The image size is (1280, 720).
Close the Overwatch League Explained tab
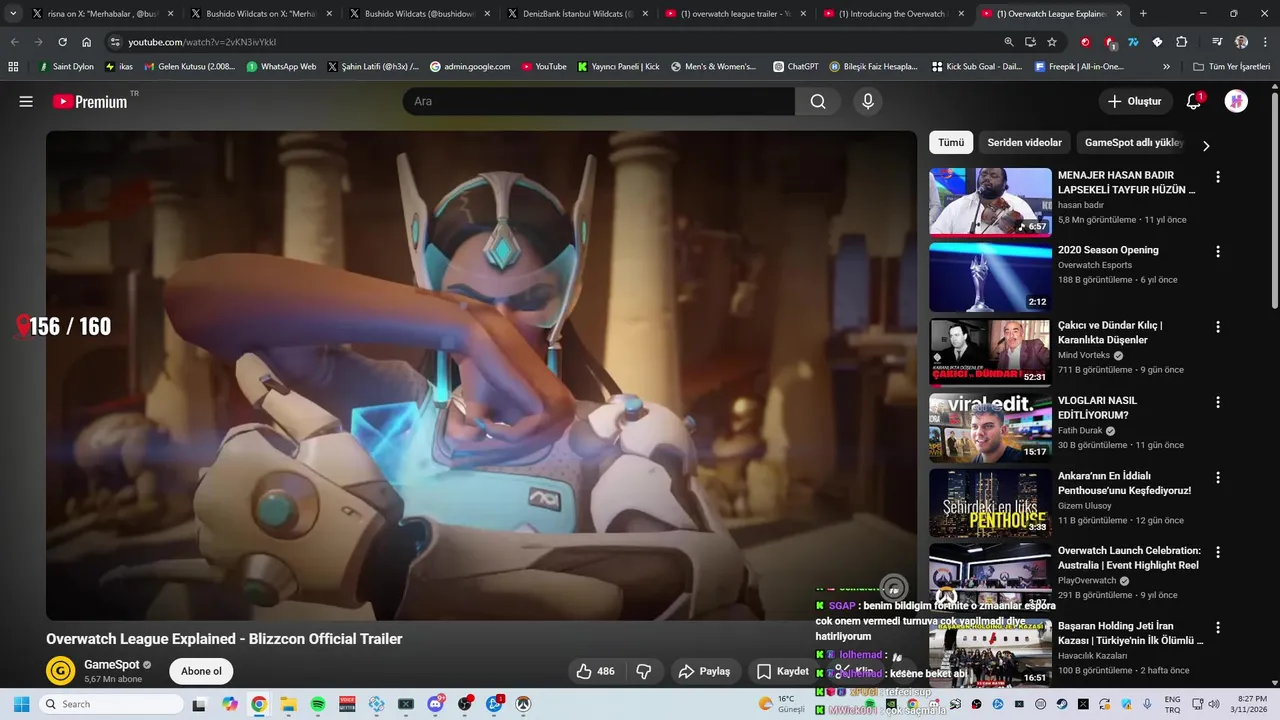[x=1119, y=14]
